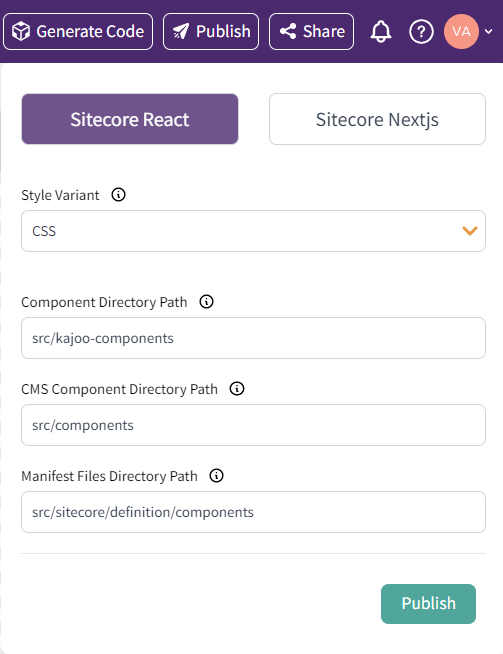Click CMS Component Directory Path info icon

pyautogui.click(x=237, y=388)
